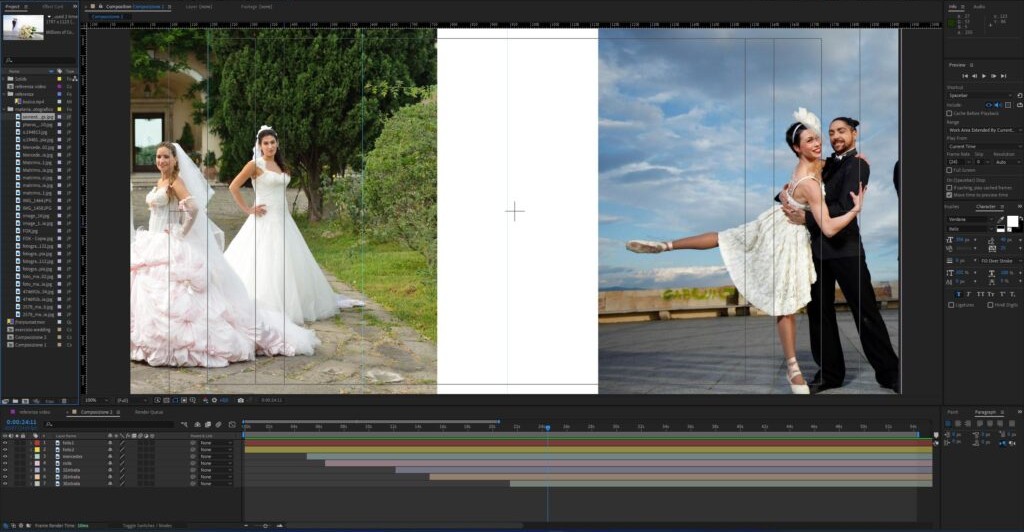Collapse the 'materia_otografico' folder
This screenshot has height=532, width=1024.
click(4, 109)
